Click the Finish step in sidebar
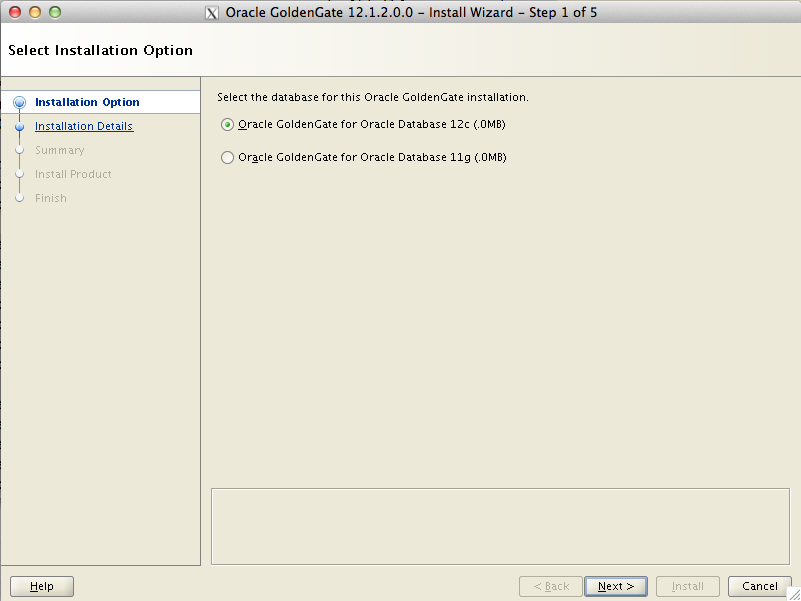The image size is (801, 601). [x=51, y=198]
